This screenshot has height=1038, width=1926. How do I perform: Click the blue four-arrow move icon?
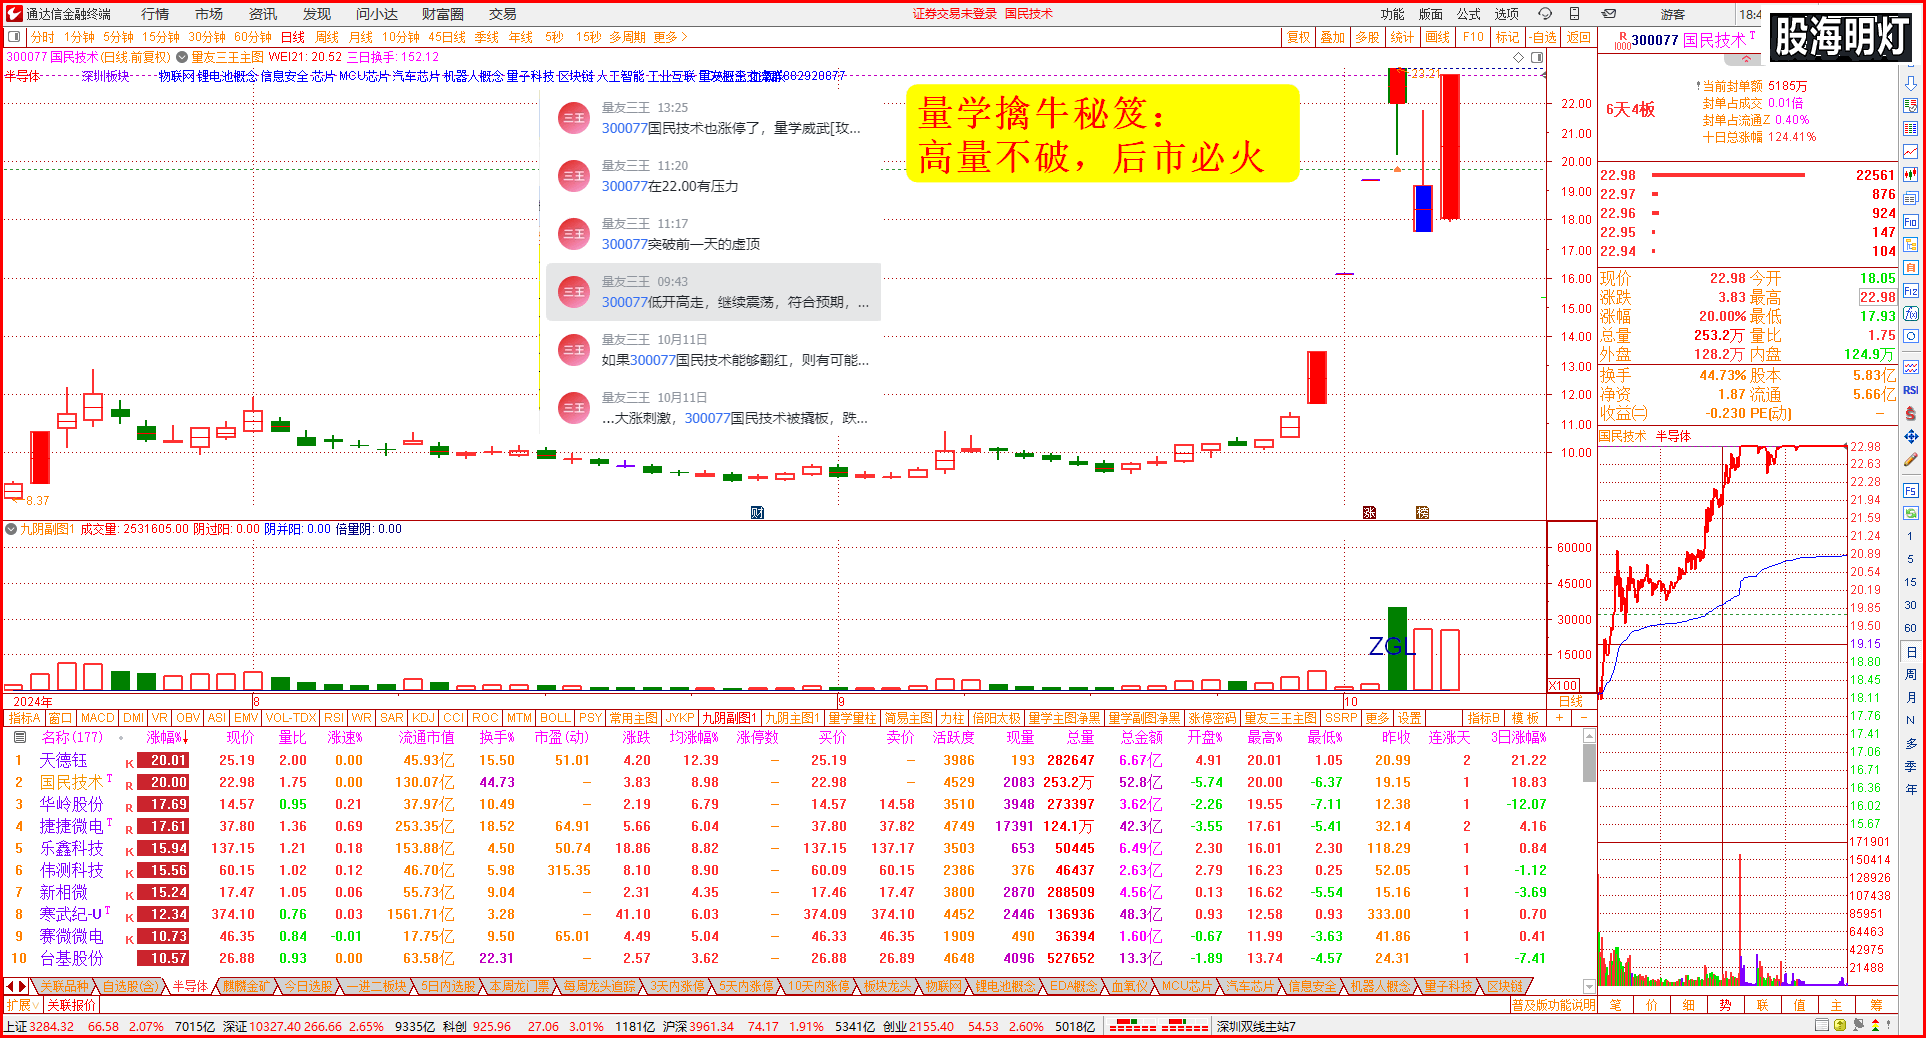(1911, 437)
